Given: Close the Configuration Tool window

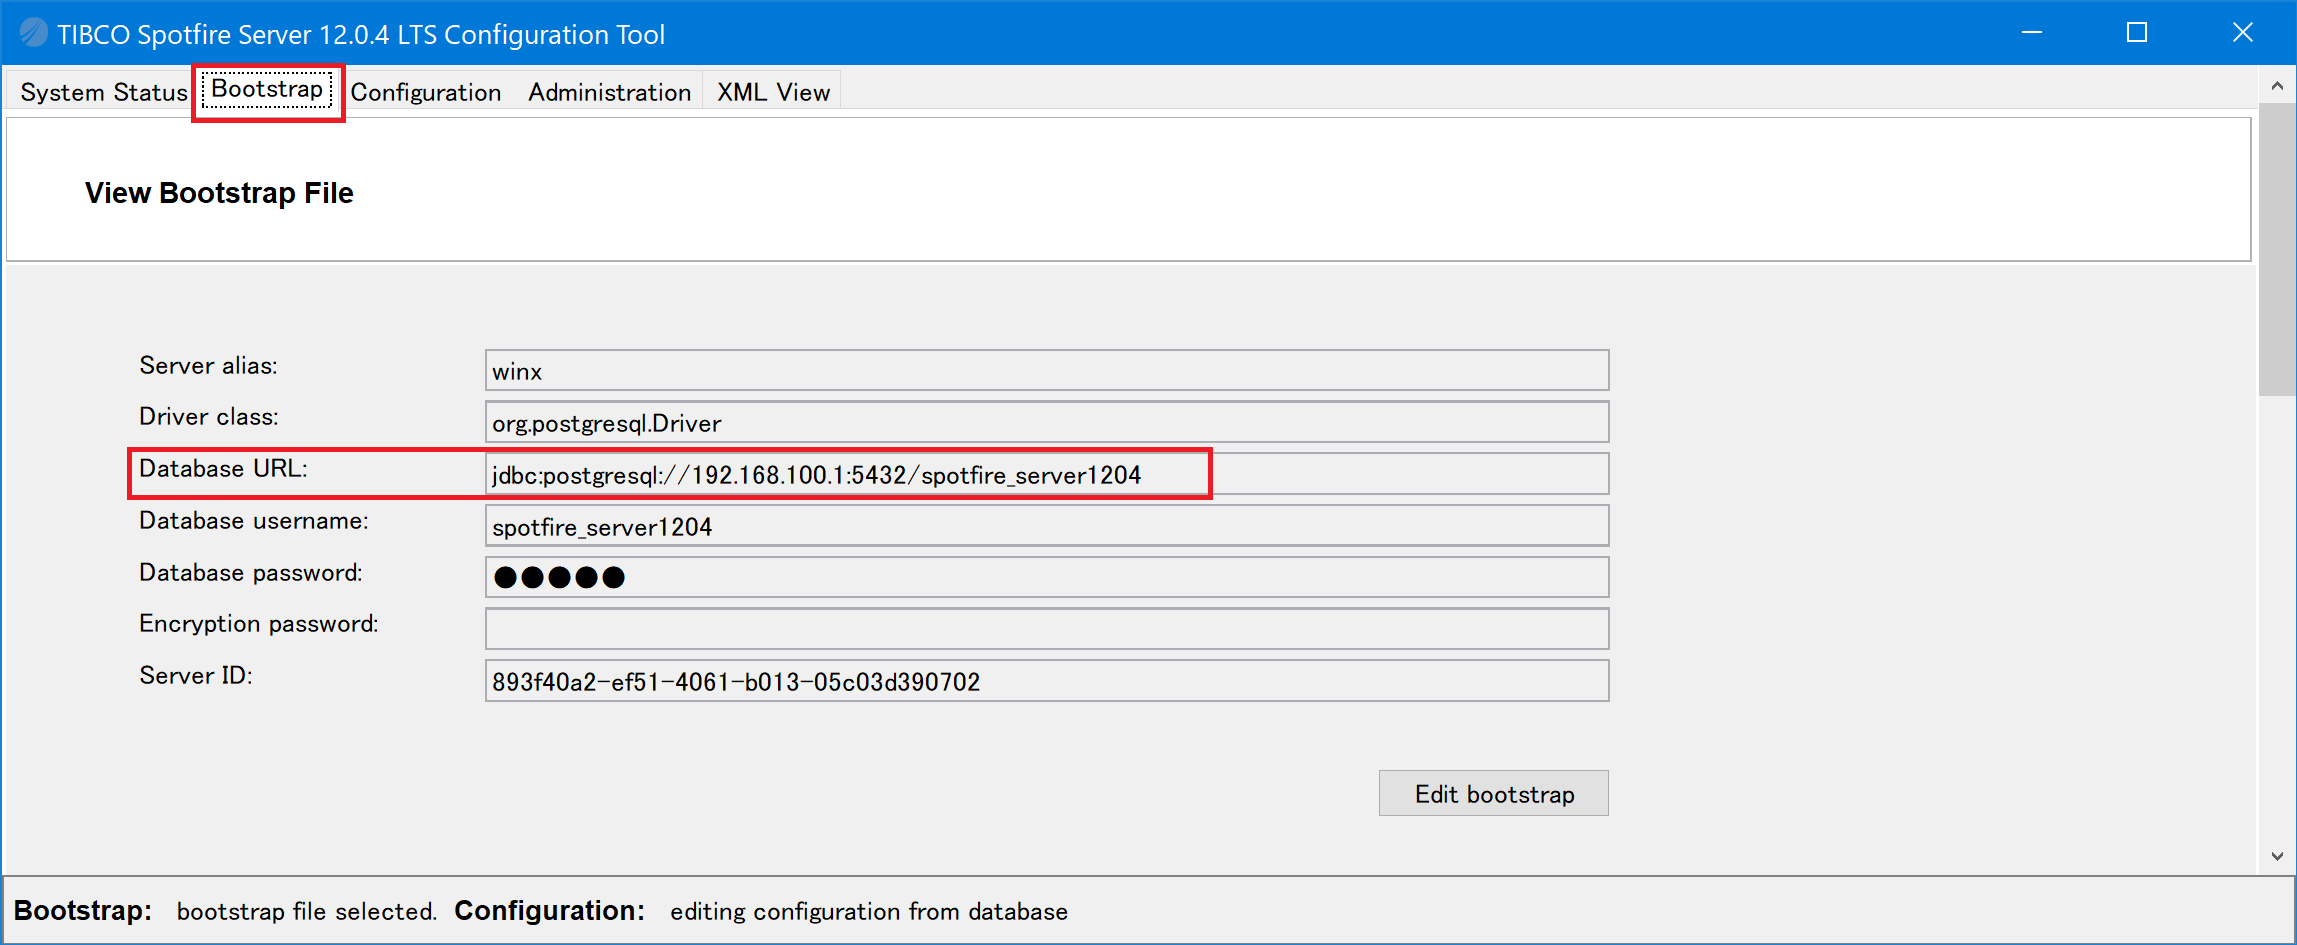Looking at the screenshot, I should (x=2243, y=33).
